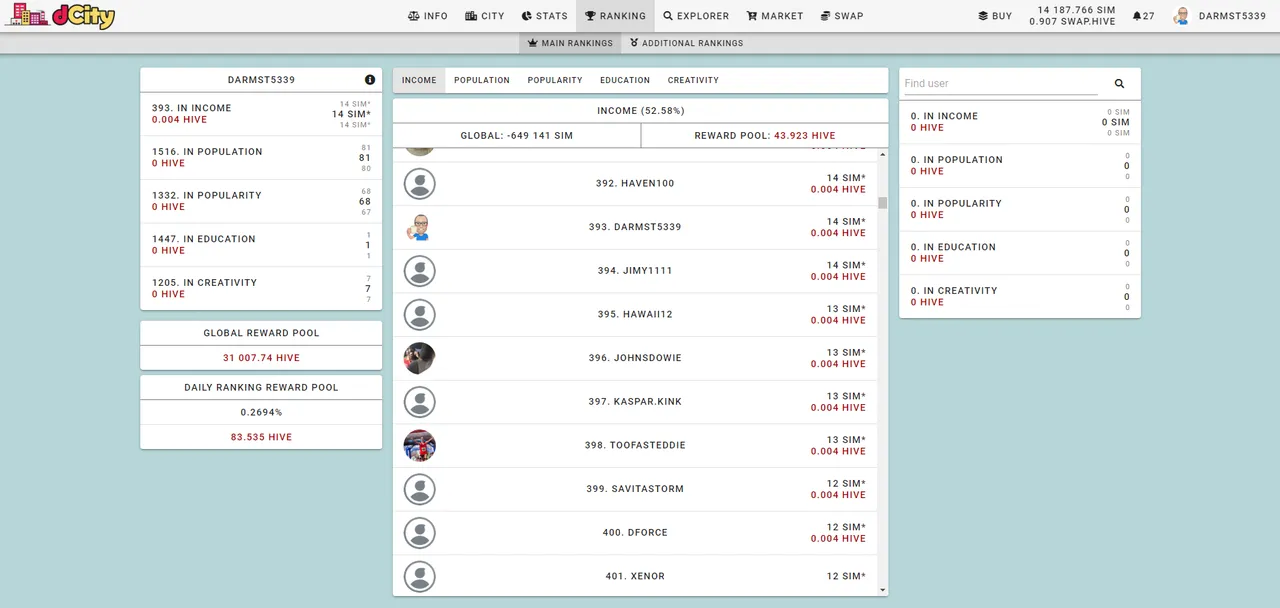The height and width of the screenshot is (608, 1280).
Task: Click avatar of 397. KASPAR.KINK
Action: click(420, 402)
